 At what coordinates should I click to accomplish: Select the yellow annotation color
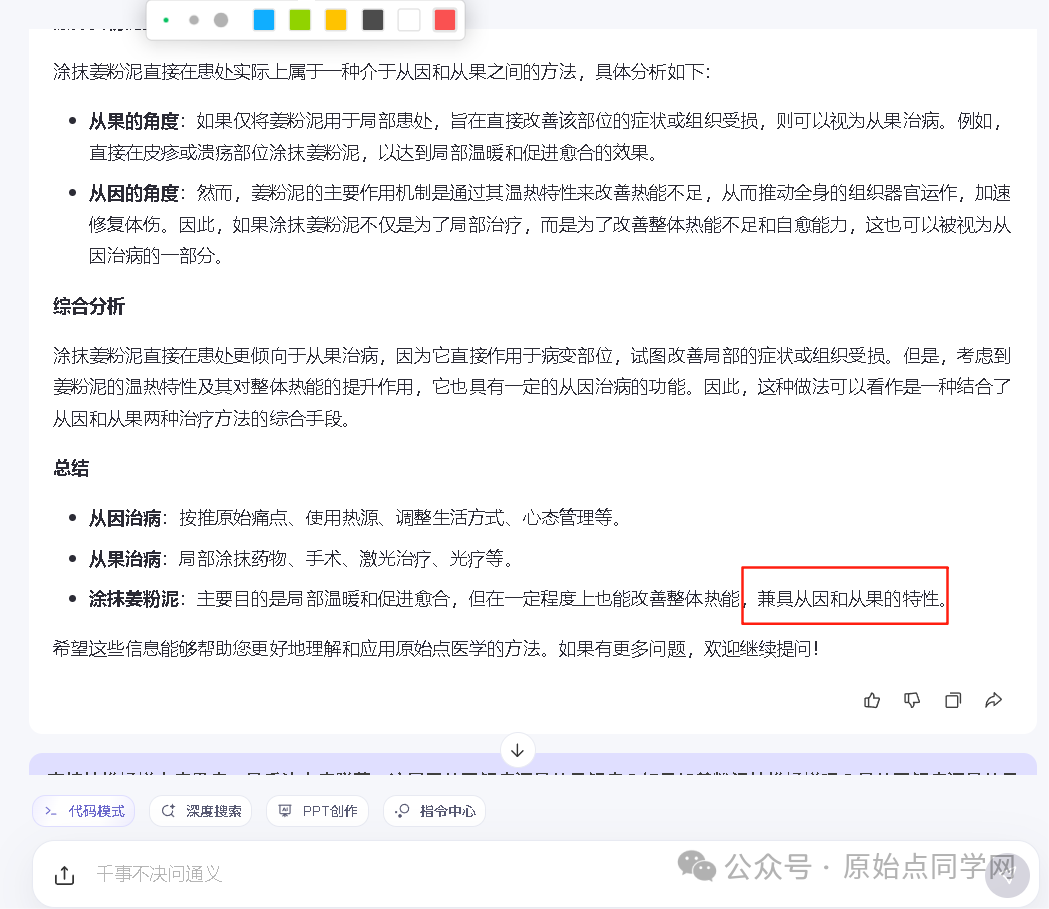pyautogui.click(x=335, y=19)
